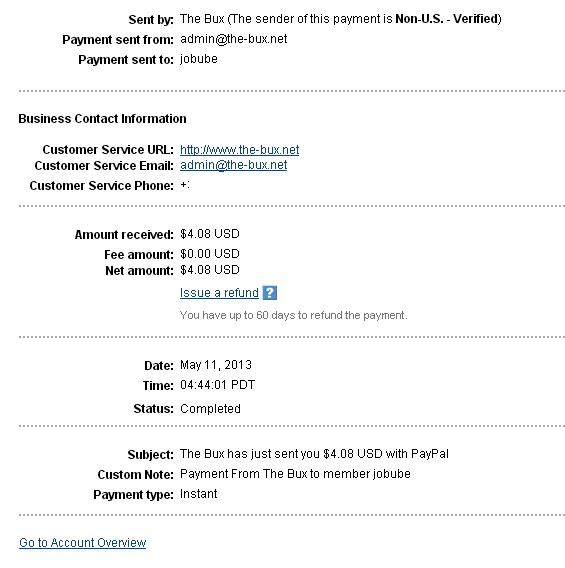
Task: Click the Custom Note payment text
Action: (x=295, y=474)
